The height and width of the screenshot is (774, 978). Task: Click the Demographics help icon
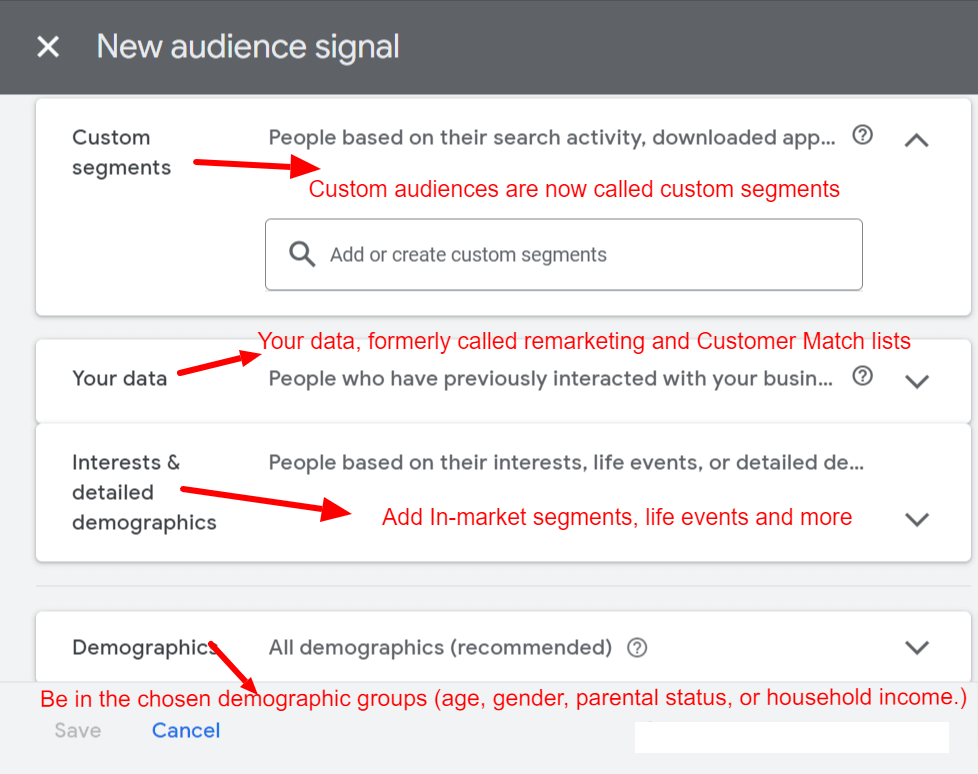coord(637,647)
